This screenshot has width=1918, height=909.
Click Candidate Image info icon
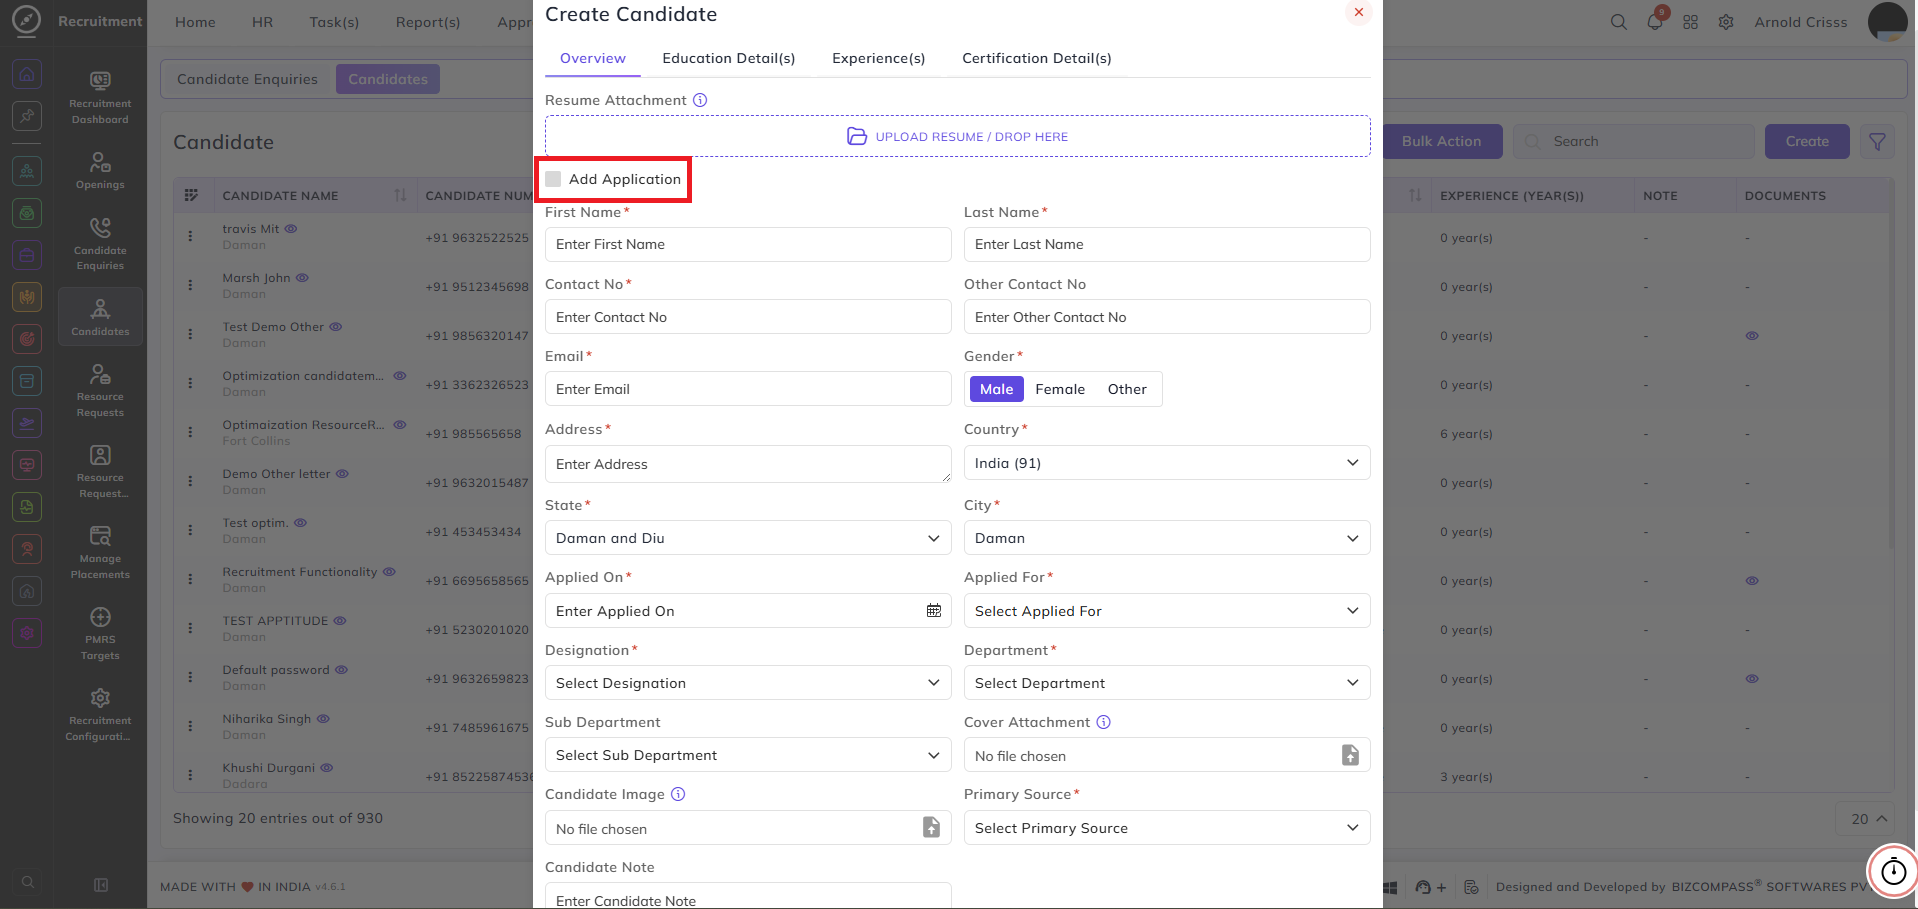pyautogui.click(x=677, y=794)
